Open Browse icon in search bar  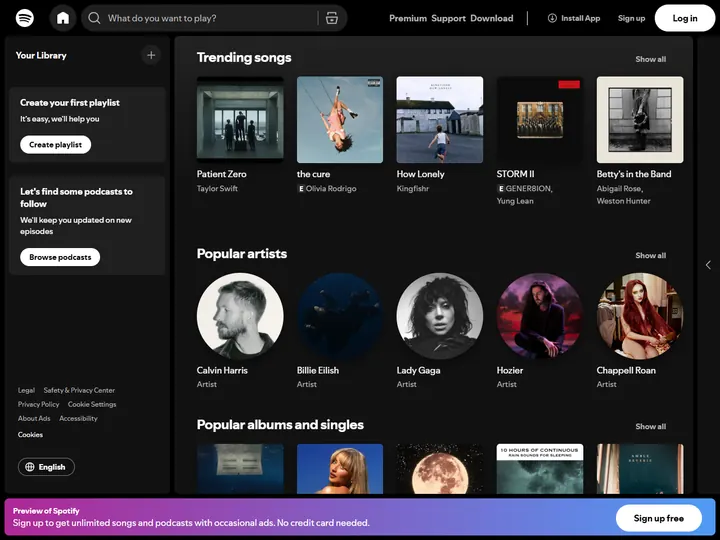click(332, 18)
